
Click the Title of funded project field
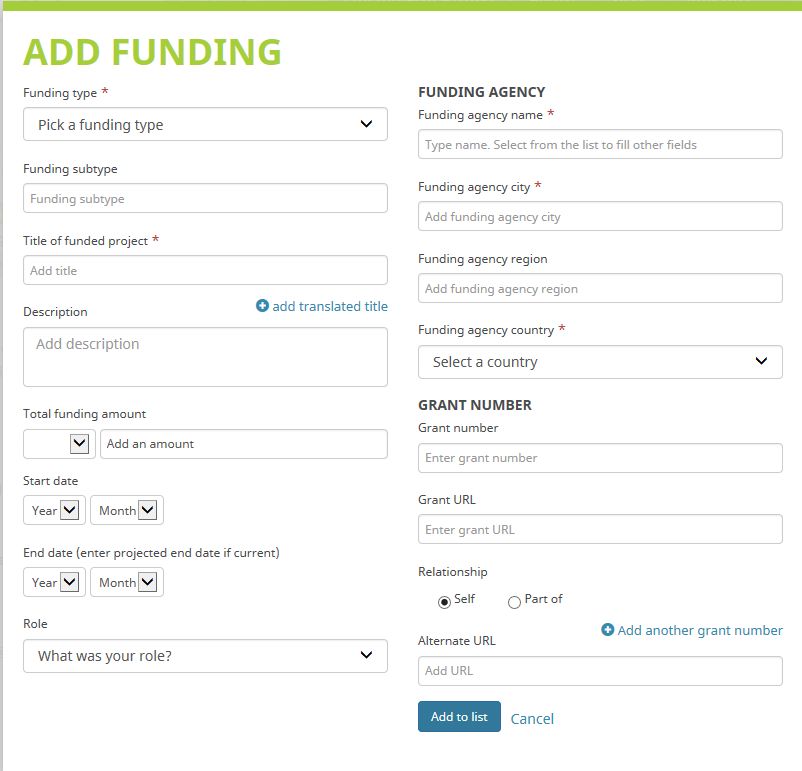click(x=205, y=270)
